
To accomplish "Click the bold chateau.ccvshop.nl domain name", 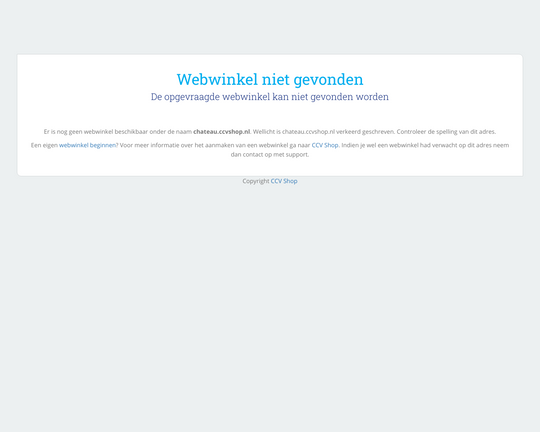I will coord(221,132).
